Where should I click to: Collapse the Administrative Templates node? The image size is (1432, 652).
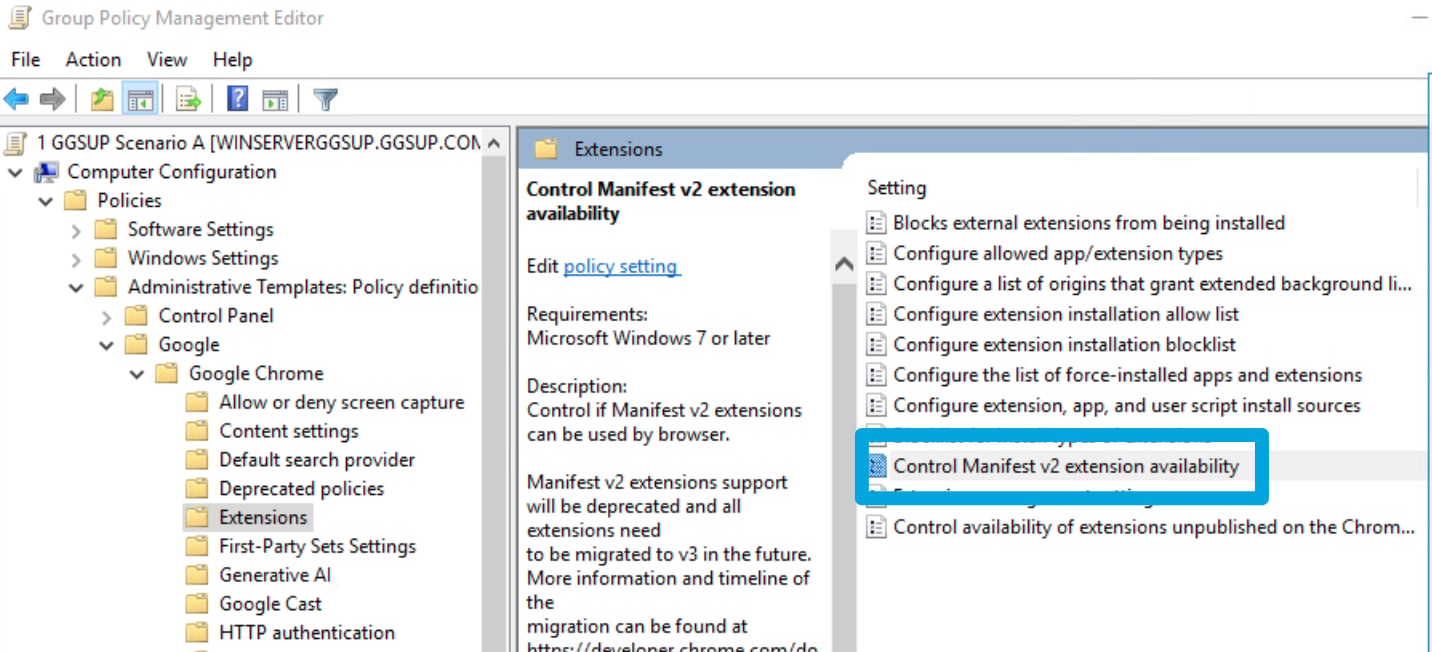click(x=76, y=288)
